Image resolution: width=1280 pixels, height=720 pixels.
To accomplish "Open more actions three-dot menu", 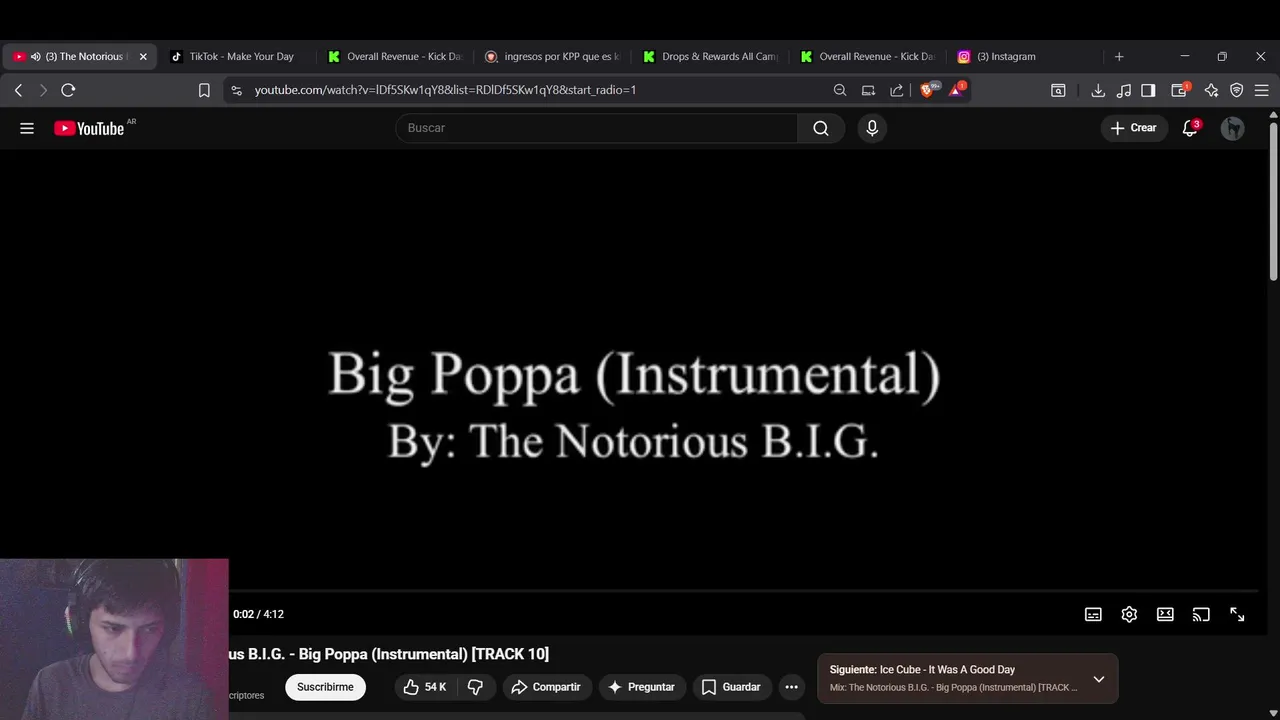I will pyautogui.click(x=791, y=687).
